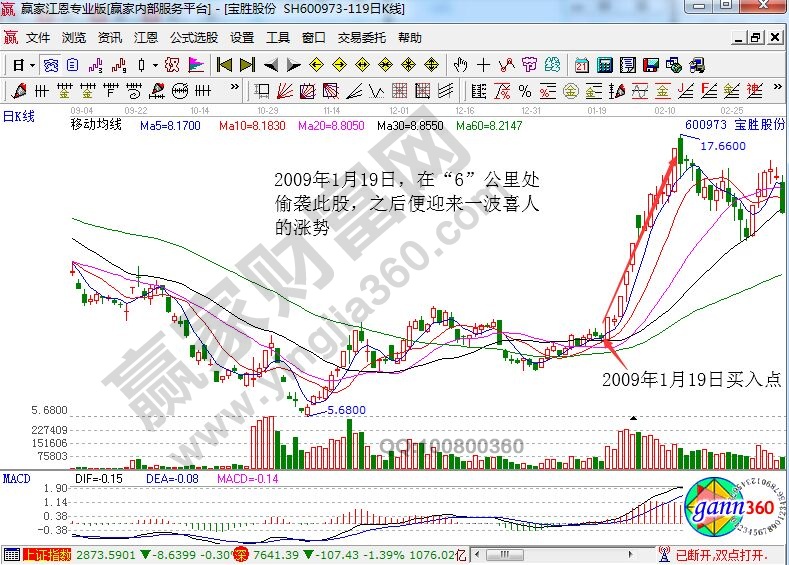Click the 移动均线 indicator label
The width and height of the screenshot is (789, 565).
(96, 126)
